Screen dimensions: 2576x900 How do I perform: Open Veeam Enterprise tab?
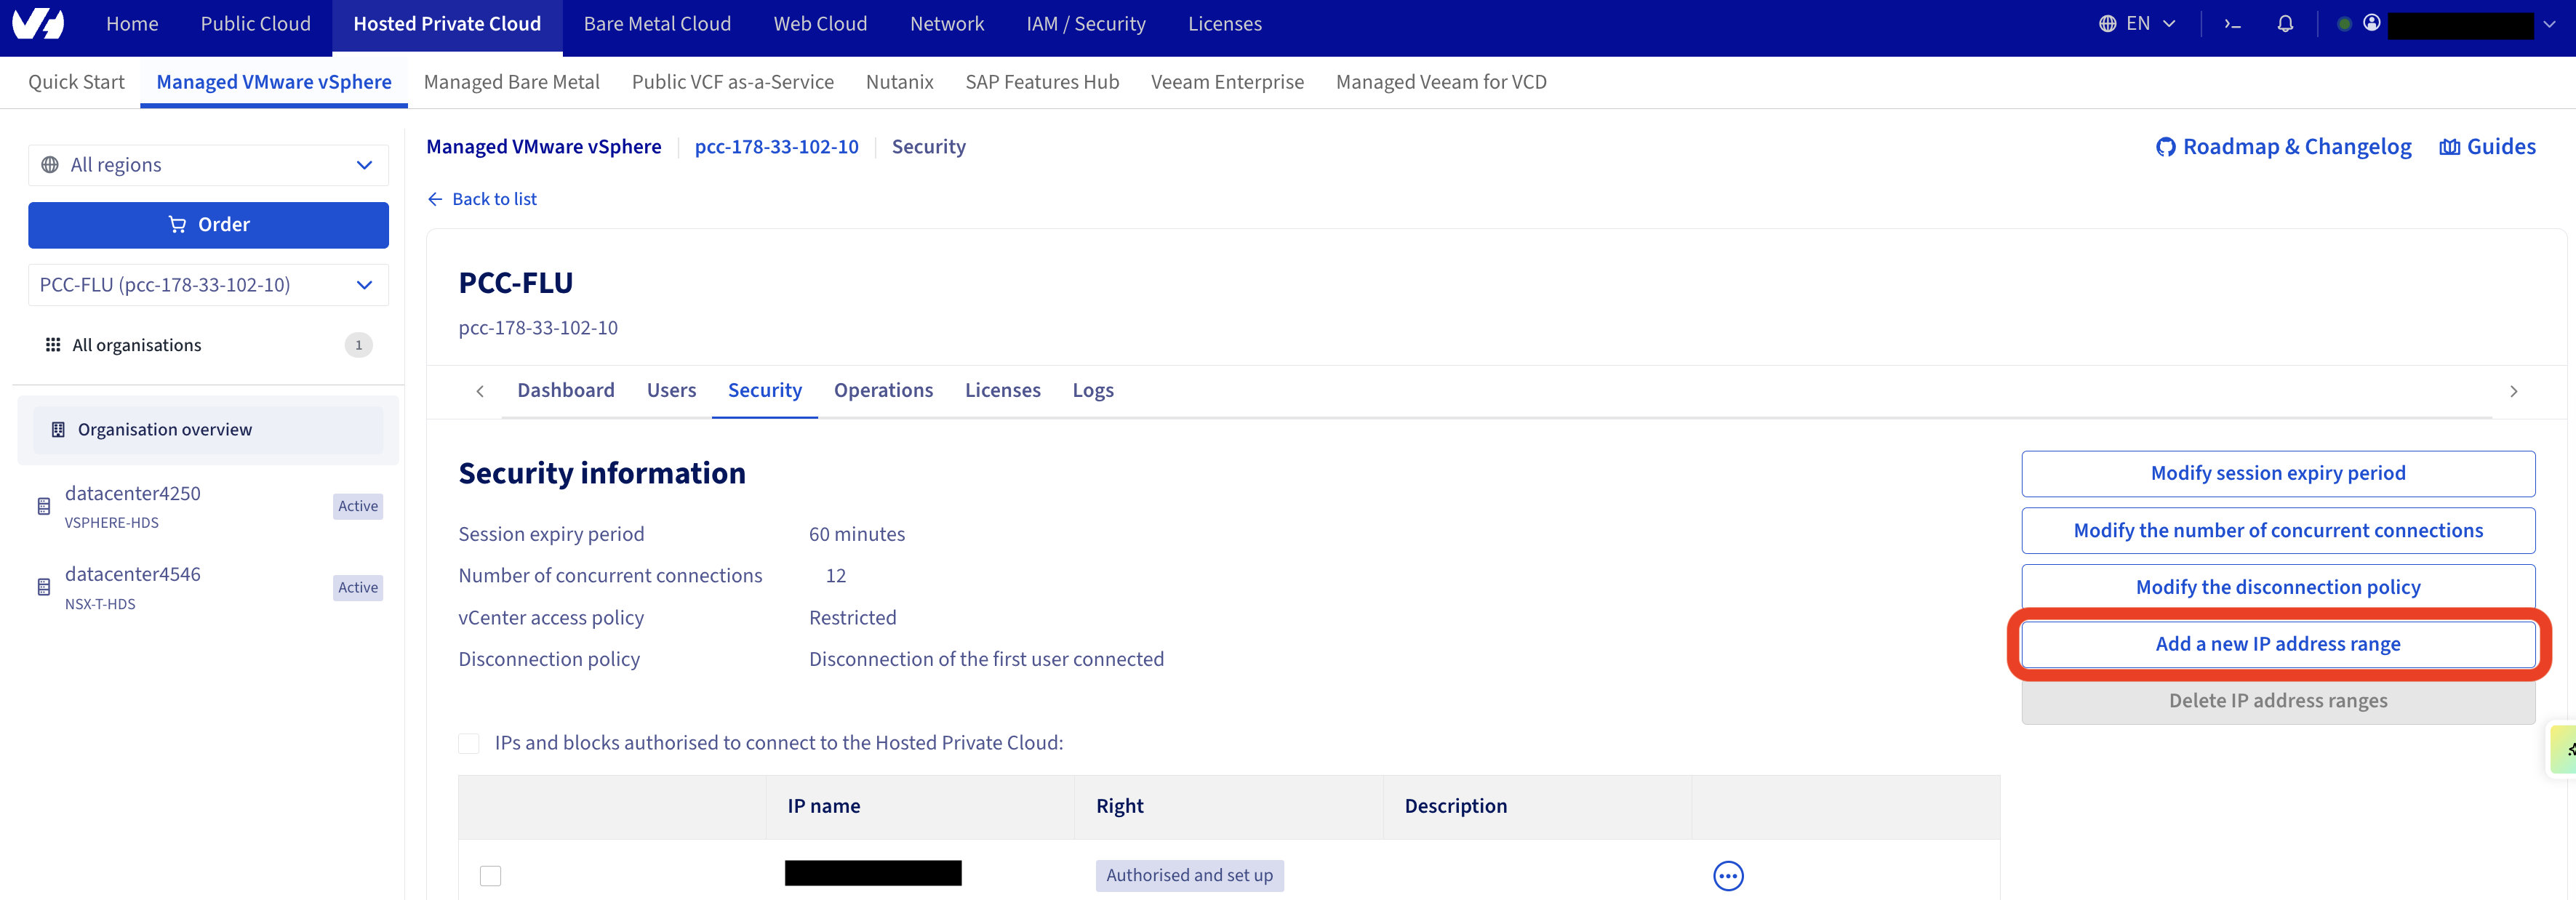point(1227,82)
